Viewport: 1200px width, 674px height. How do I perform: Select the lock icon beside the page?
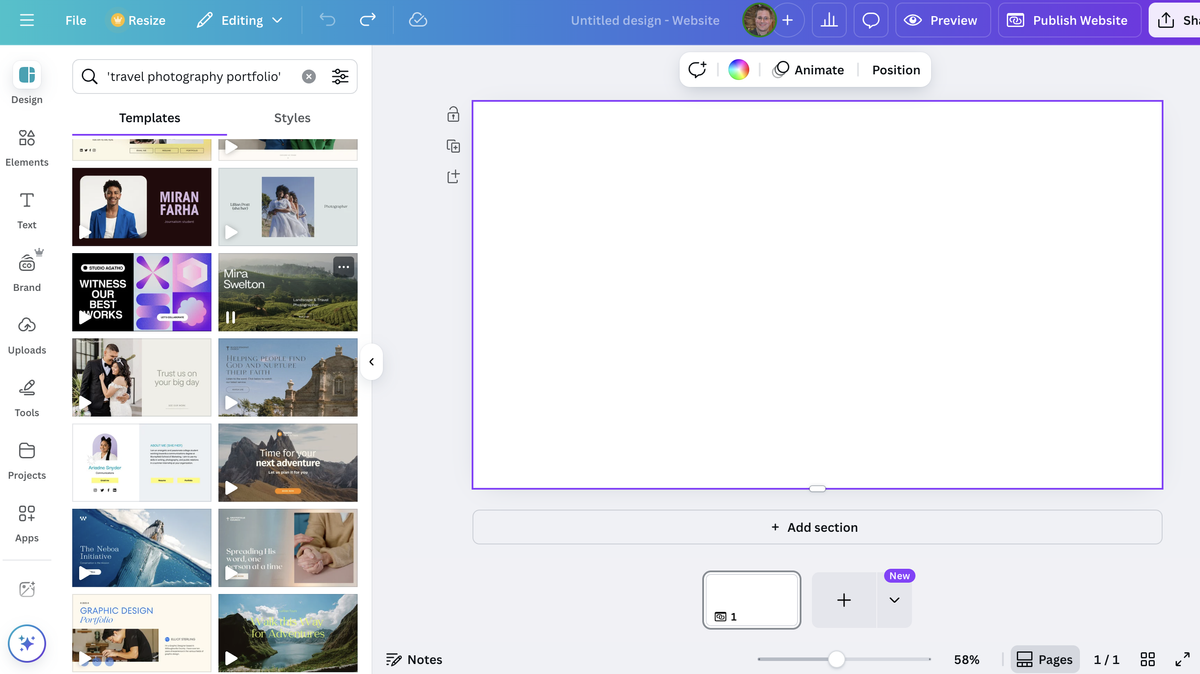pyautogui.click(x=452, y=114)
